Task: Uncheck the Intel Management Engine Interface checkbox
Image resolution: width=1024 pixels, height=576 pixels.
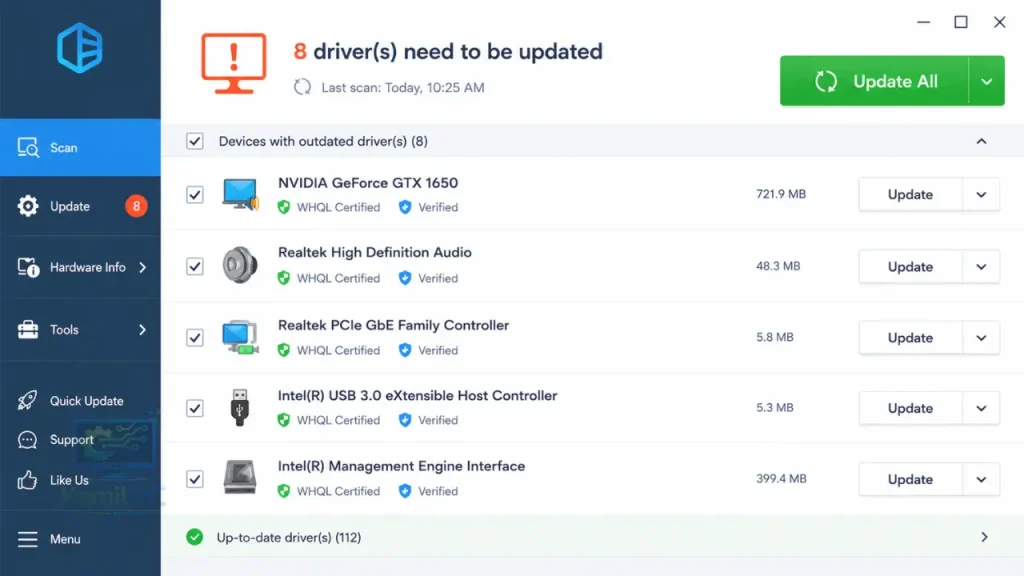Action: tap(195, 479)
